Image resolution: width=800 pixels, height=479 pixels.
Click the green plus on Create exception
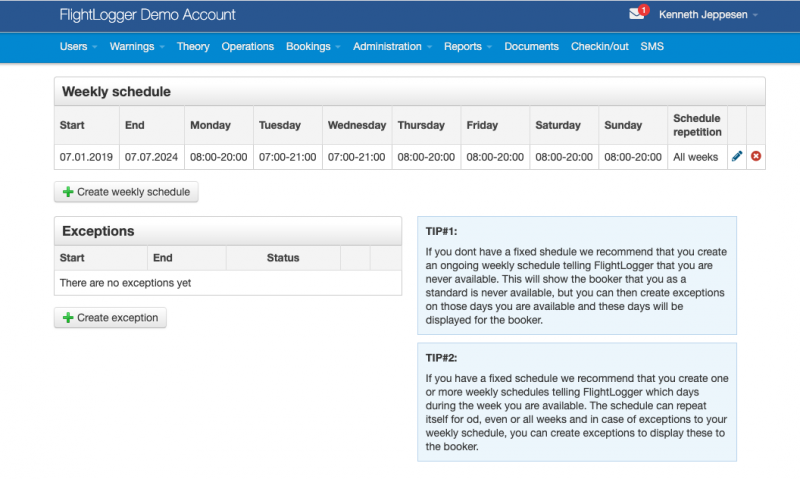[x=68, y=318]
